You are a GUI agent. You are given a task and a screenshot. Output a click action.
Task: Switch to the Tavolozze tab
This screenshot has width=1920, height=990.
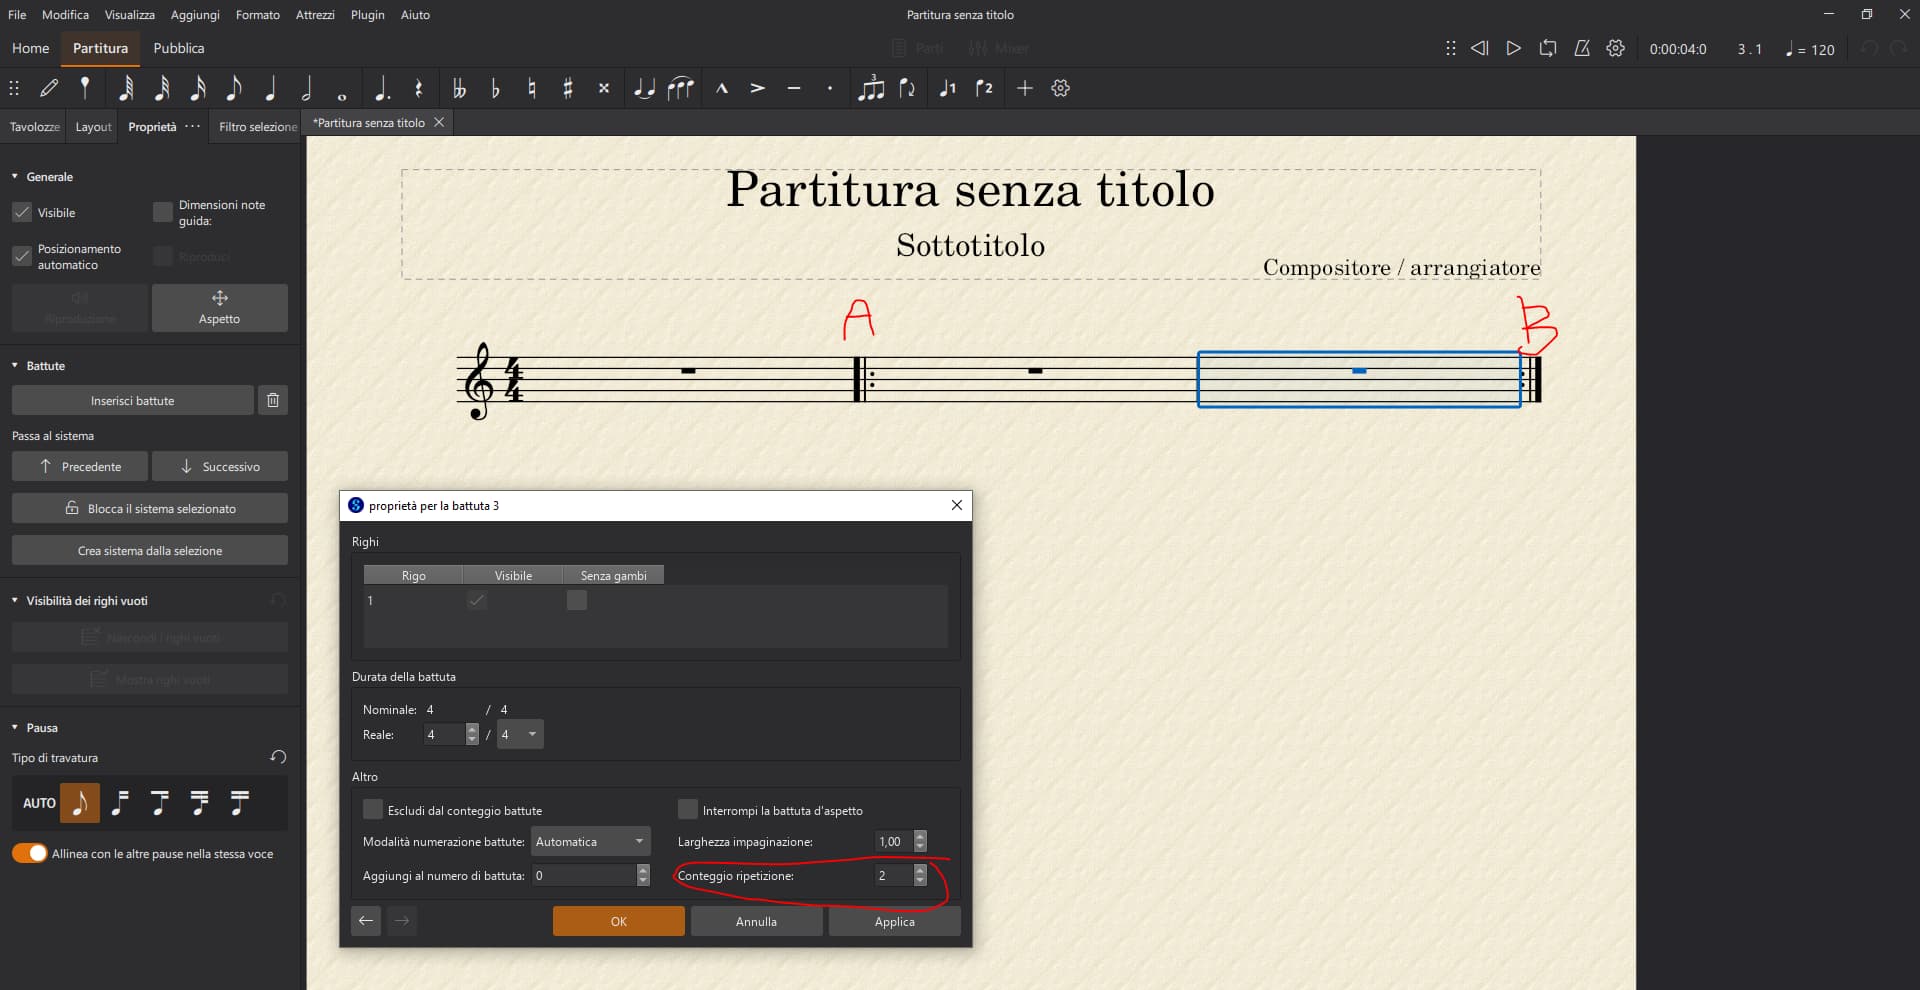[x=34, y=127]
